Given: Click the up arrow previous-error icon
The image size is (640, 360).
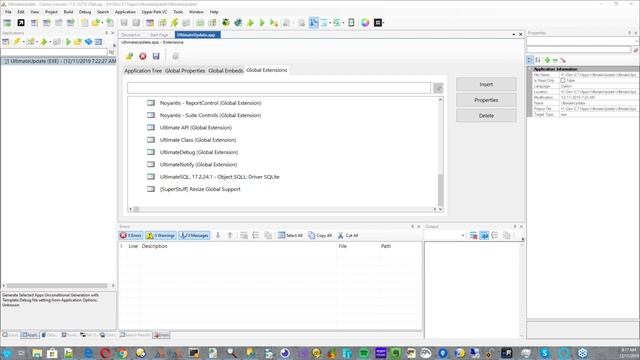Looking at the screenshot, I should pyautogui.click(x=230, y=236).
